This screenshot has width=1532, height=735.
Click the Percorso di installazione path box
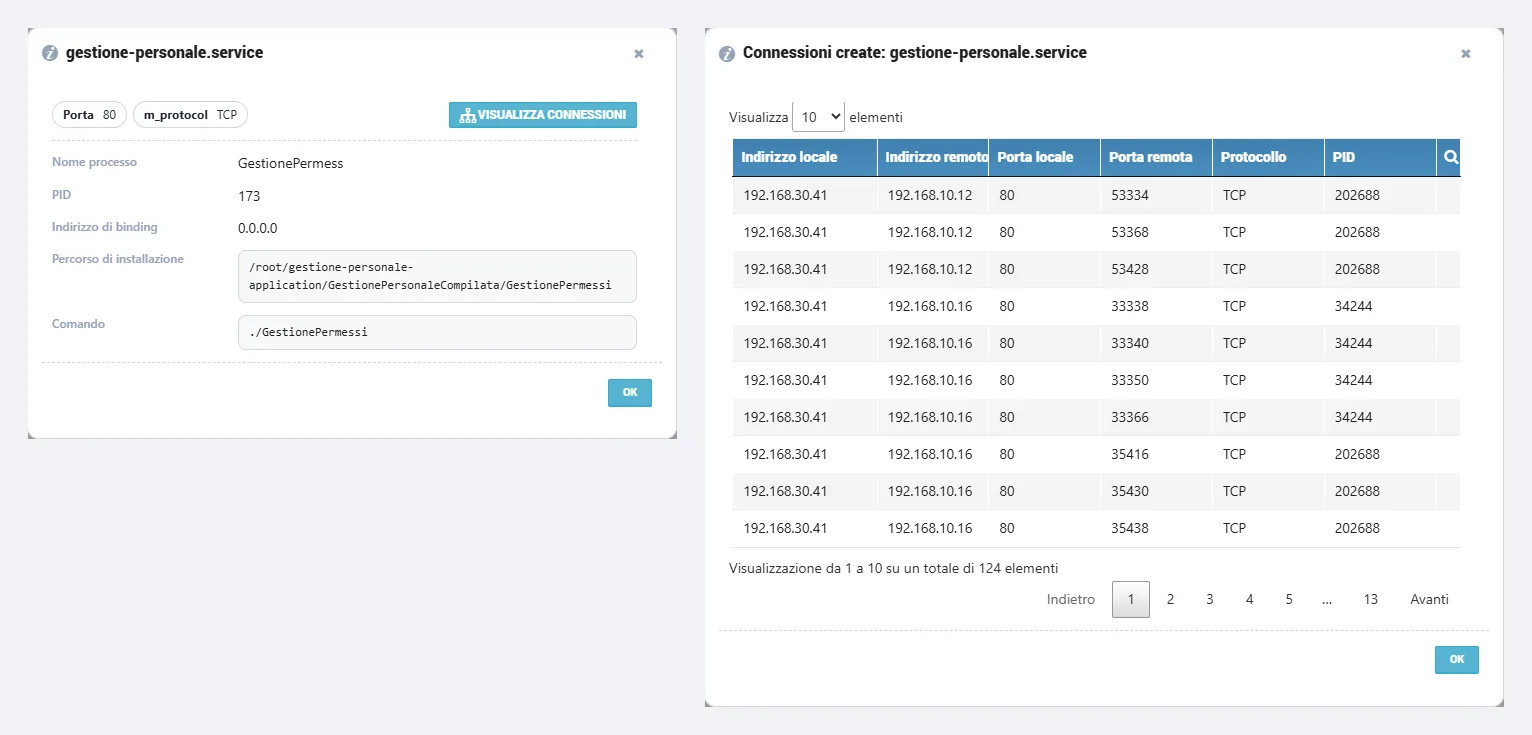[x=437, y=276]
